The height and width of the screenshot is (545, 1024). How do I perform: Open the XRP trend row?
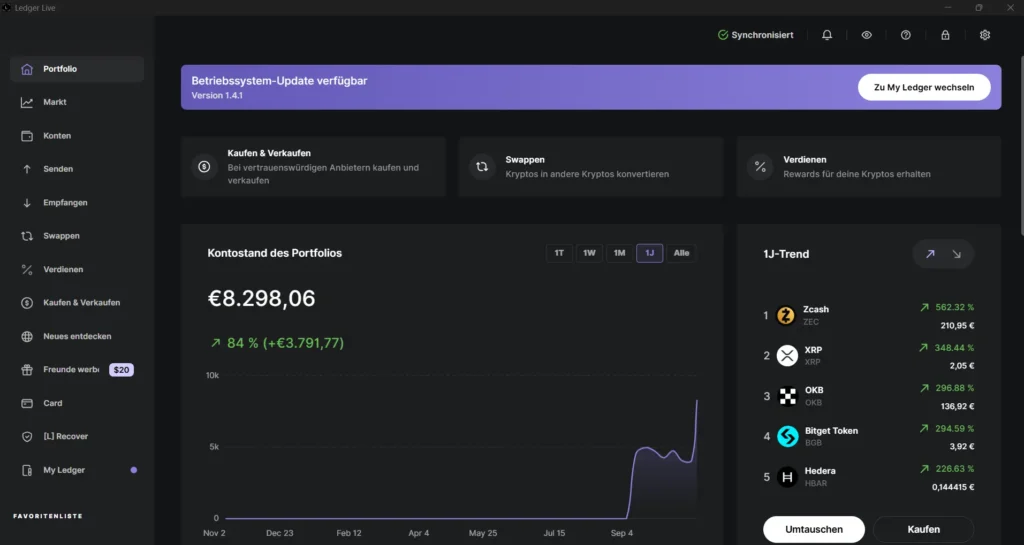(869, 356)
